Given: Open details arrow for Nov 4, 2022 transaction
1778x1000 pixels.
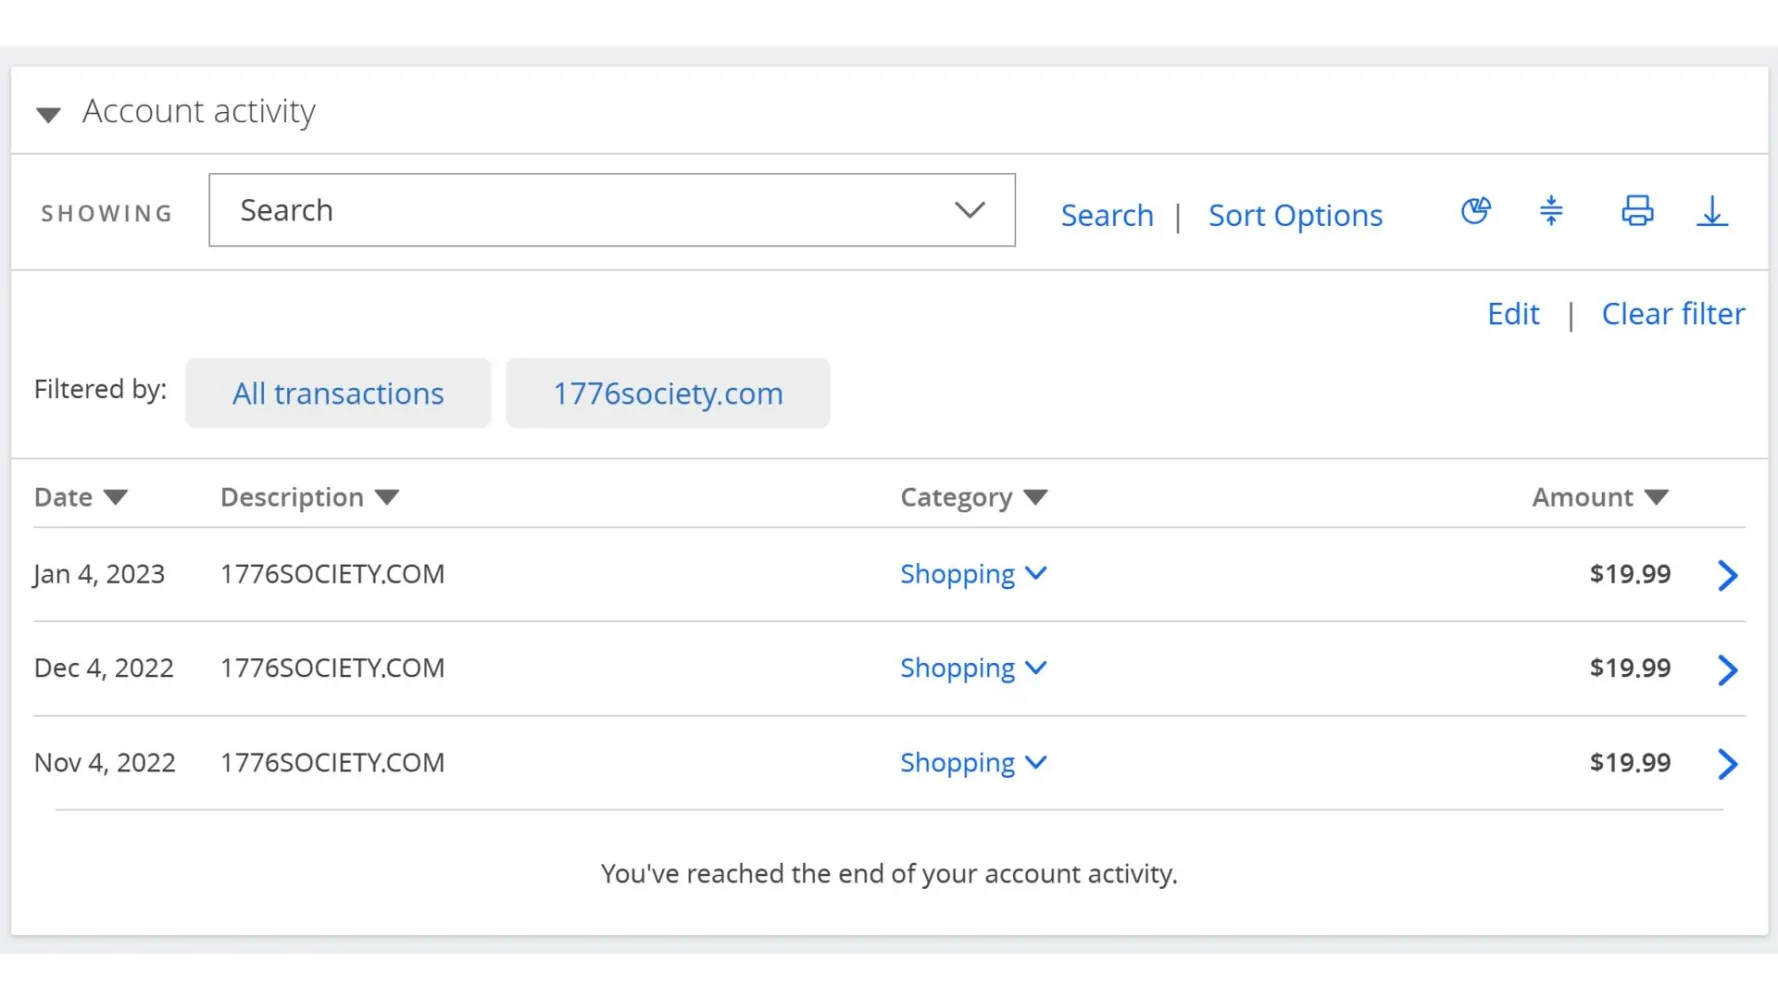Looking at the screenshot, I should tap(1727, 764).
